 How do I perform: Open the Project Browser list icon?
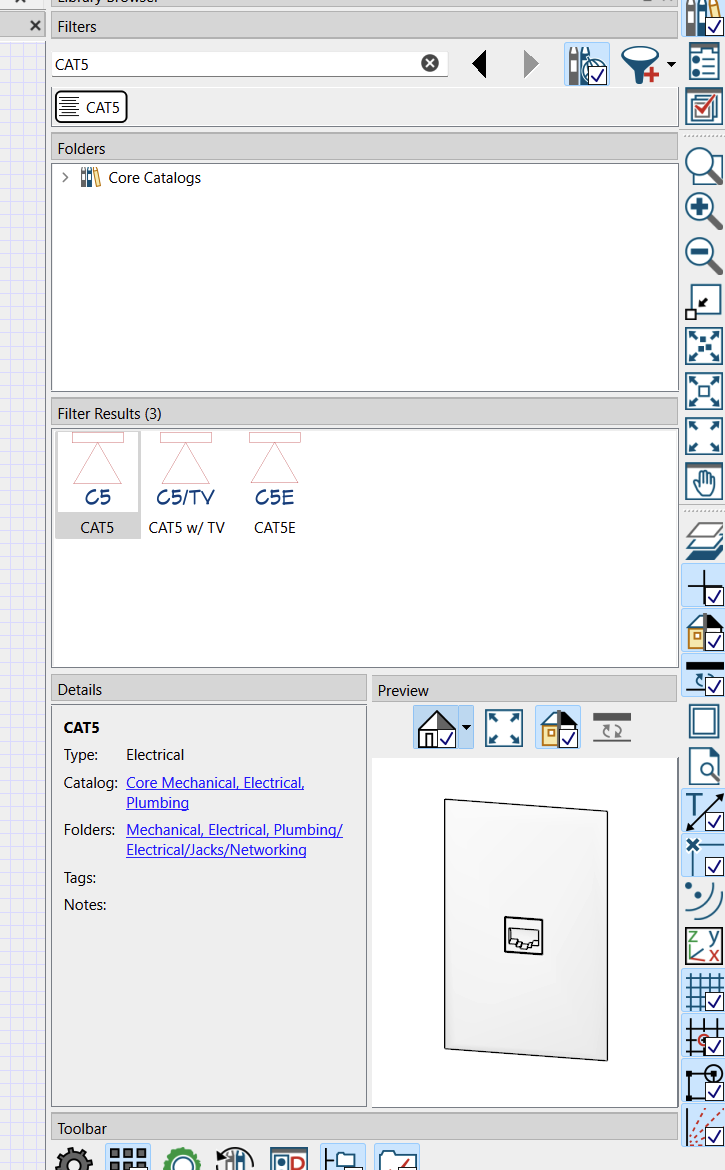[x=704, y=61]
